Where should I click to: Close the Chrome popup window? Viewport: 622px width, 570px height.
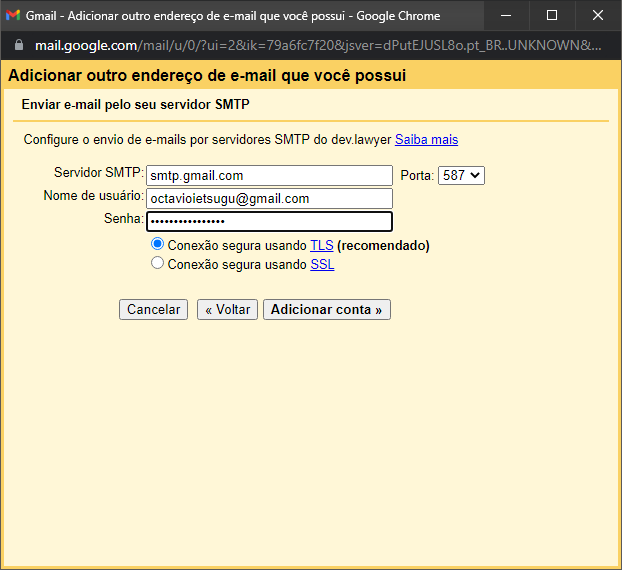pyautogui.click(x=598, y=15)
